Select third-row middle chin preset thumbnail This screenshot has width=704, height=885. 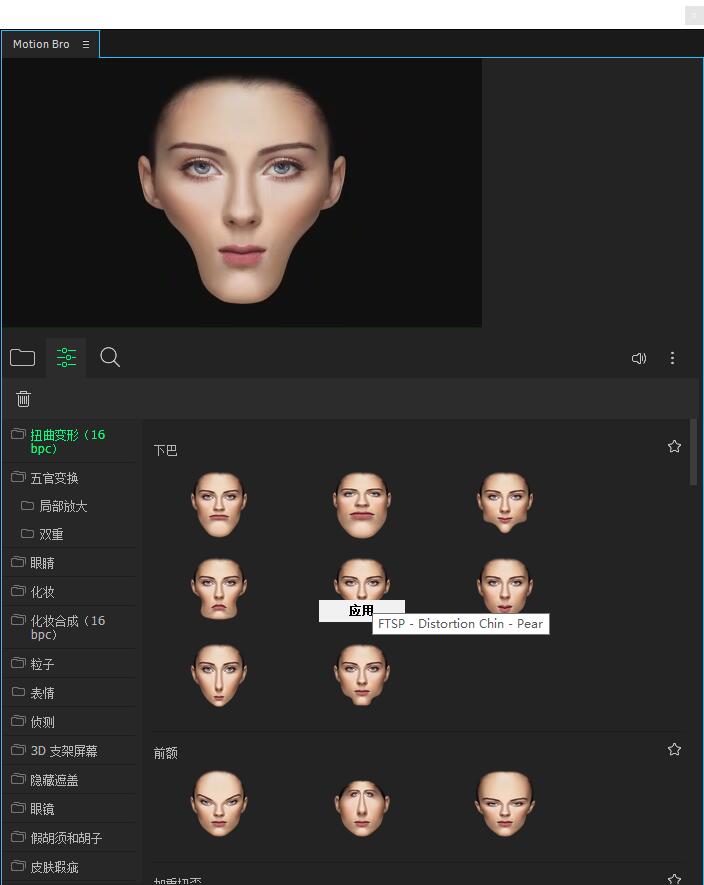click(362, 674)
